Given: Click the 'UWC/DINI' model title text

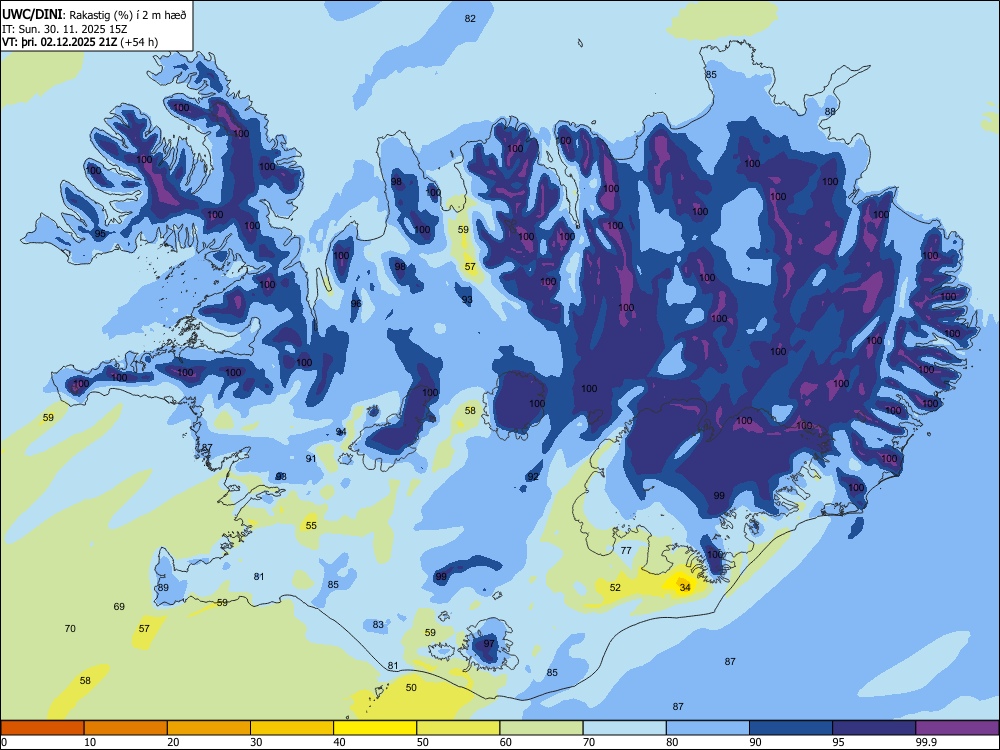Looking at the screenshot, I should [32, 14].
